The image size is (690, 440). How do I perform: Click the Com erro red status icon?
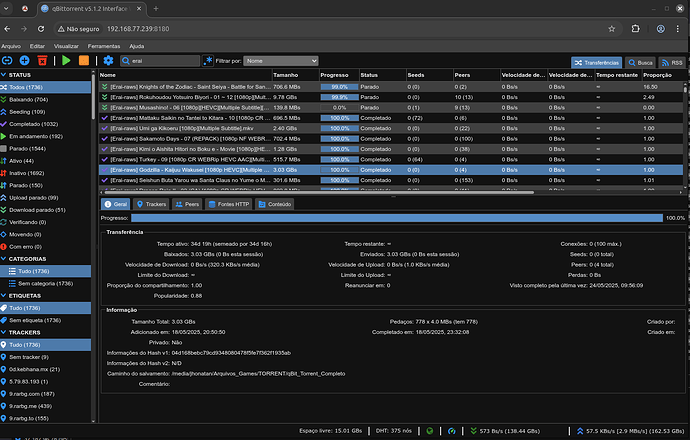4,247
